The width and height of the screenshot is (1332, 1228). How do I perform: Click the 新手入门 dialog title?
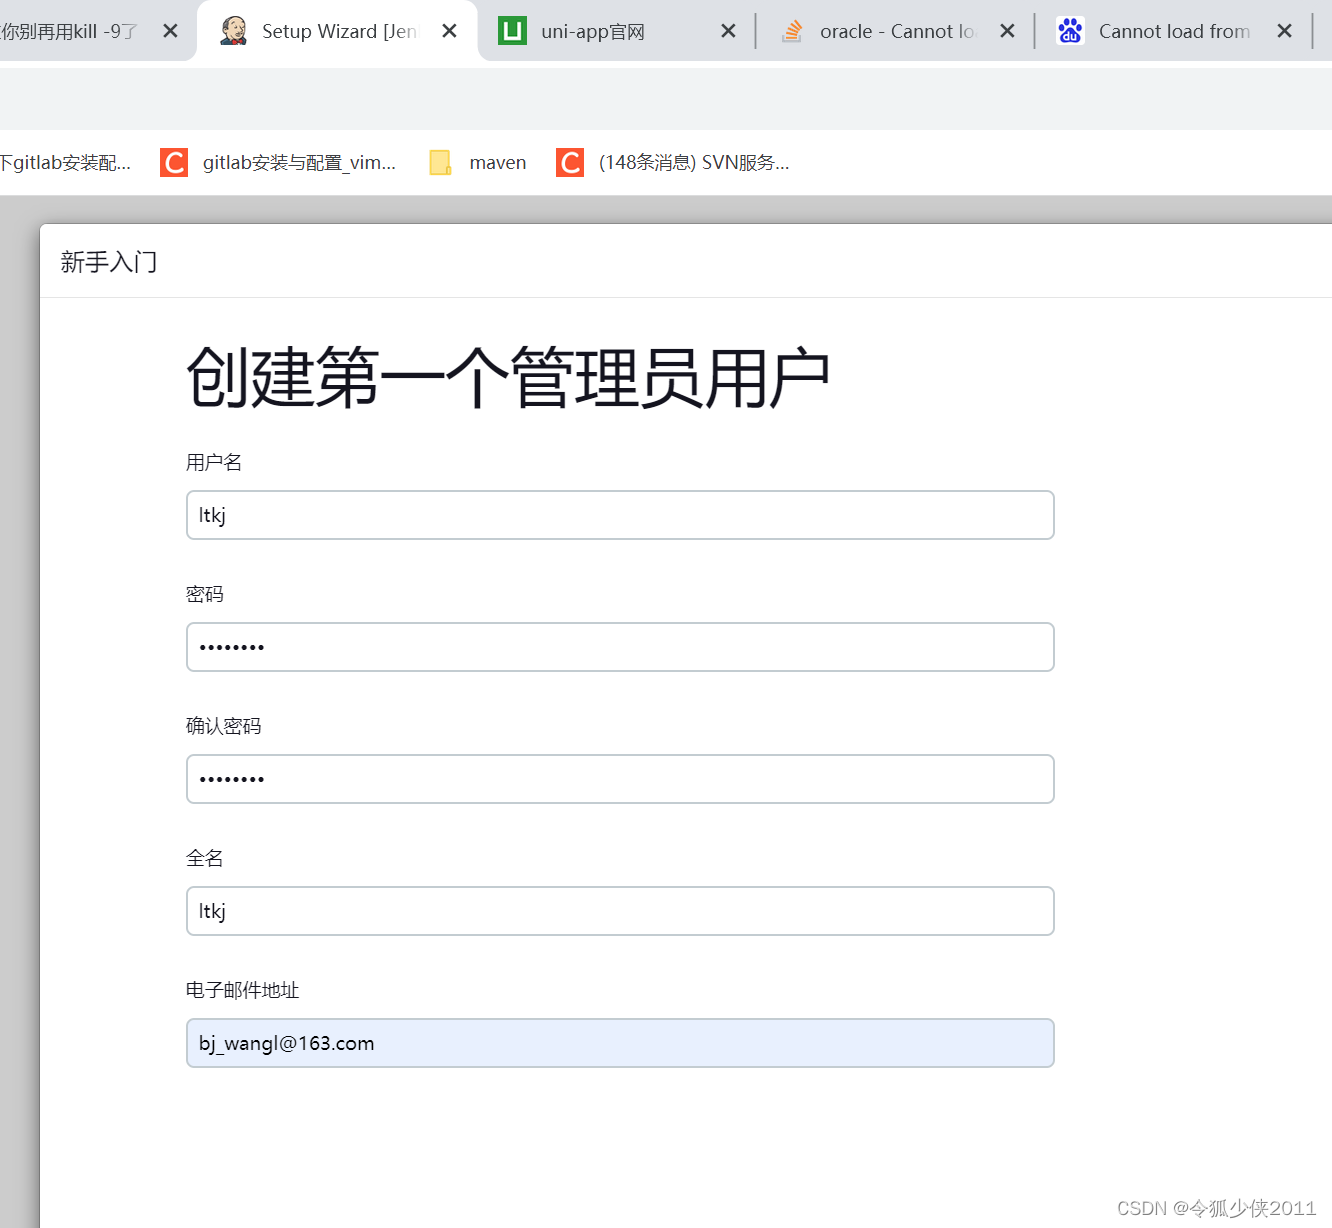pyautogui.click(x=109, y=262)
